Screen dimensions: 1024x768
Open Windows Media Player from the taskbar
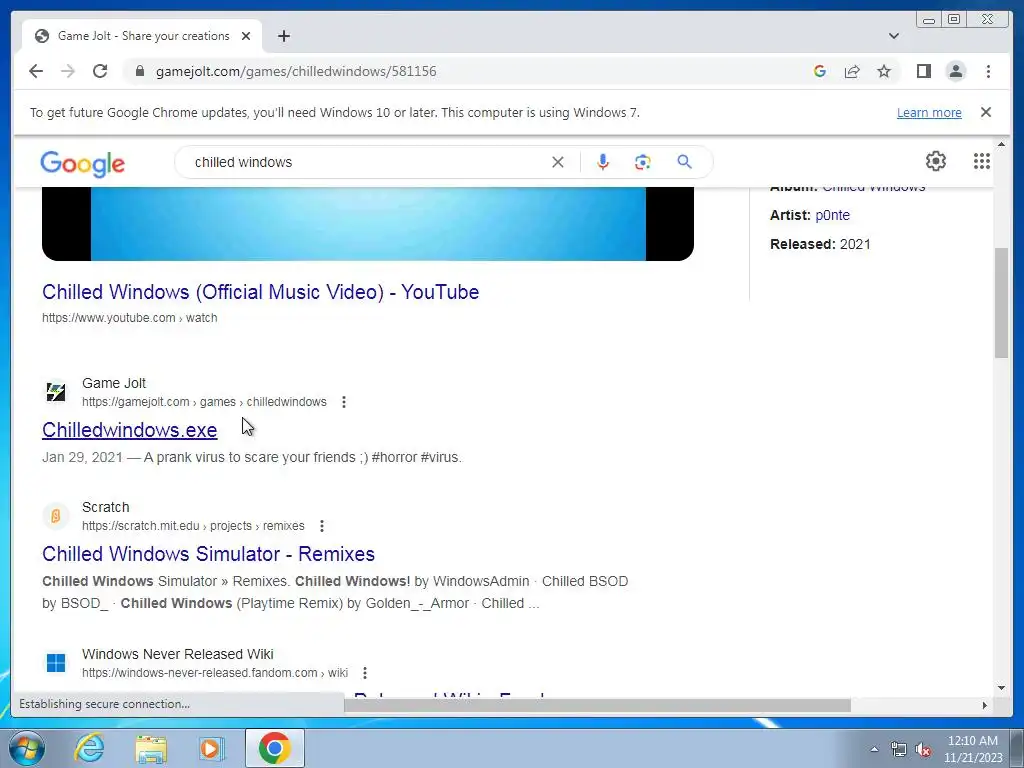(x=211, y=748)
